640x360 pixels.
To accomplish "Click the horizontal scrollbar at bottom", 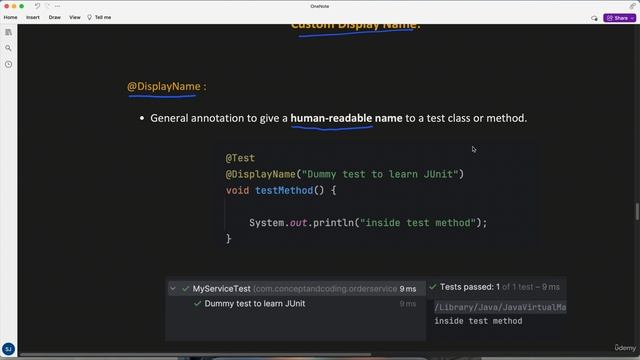I will [x=196, y=354].
